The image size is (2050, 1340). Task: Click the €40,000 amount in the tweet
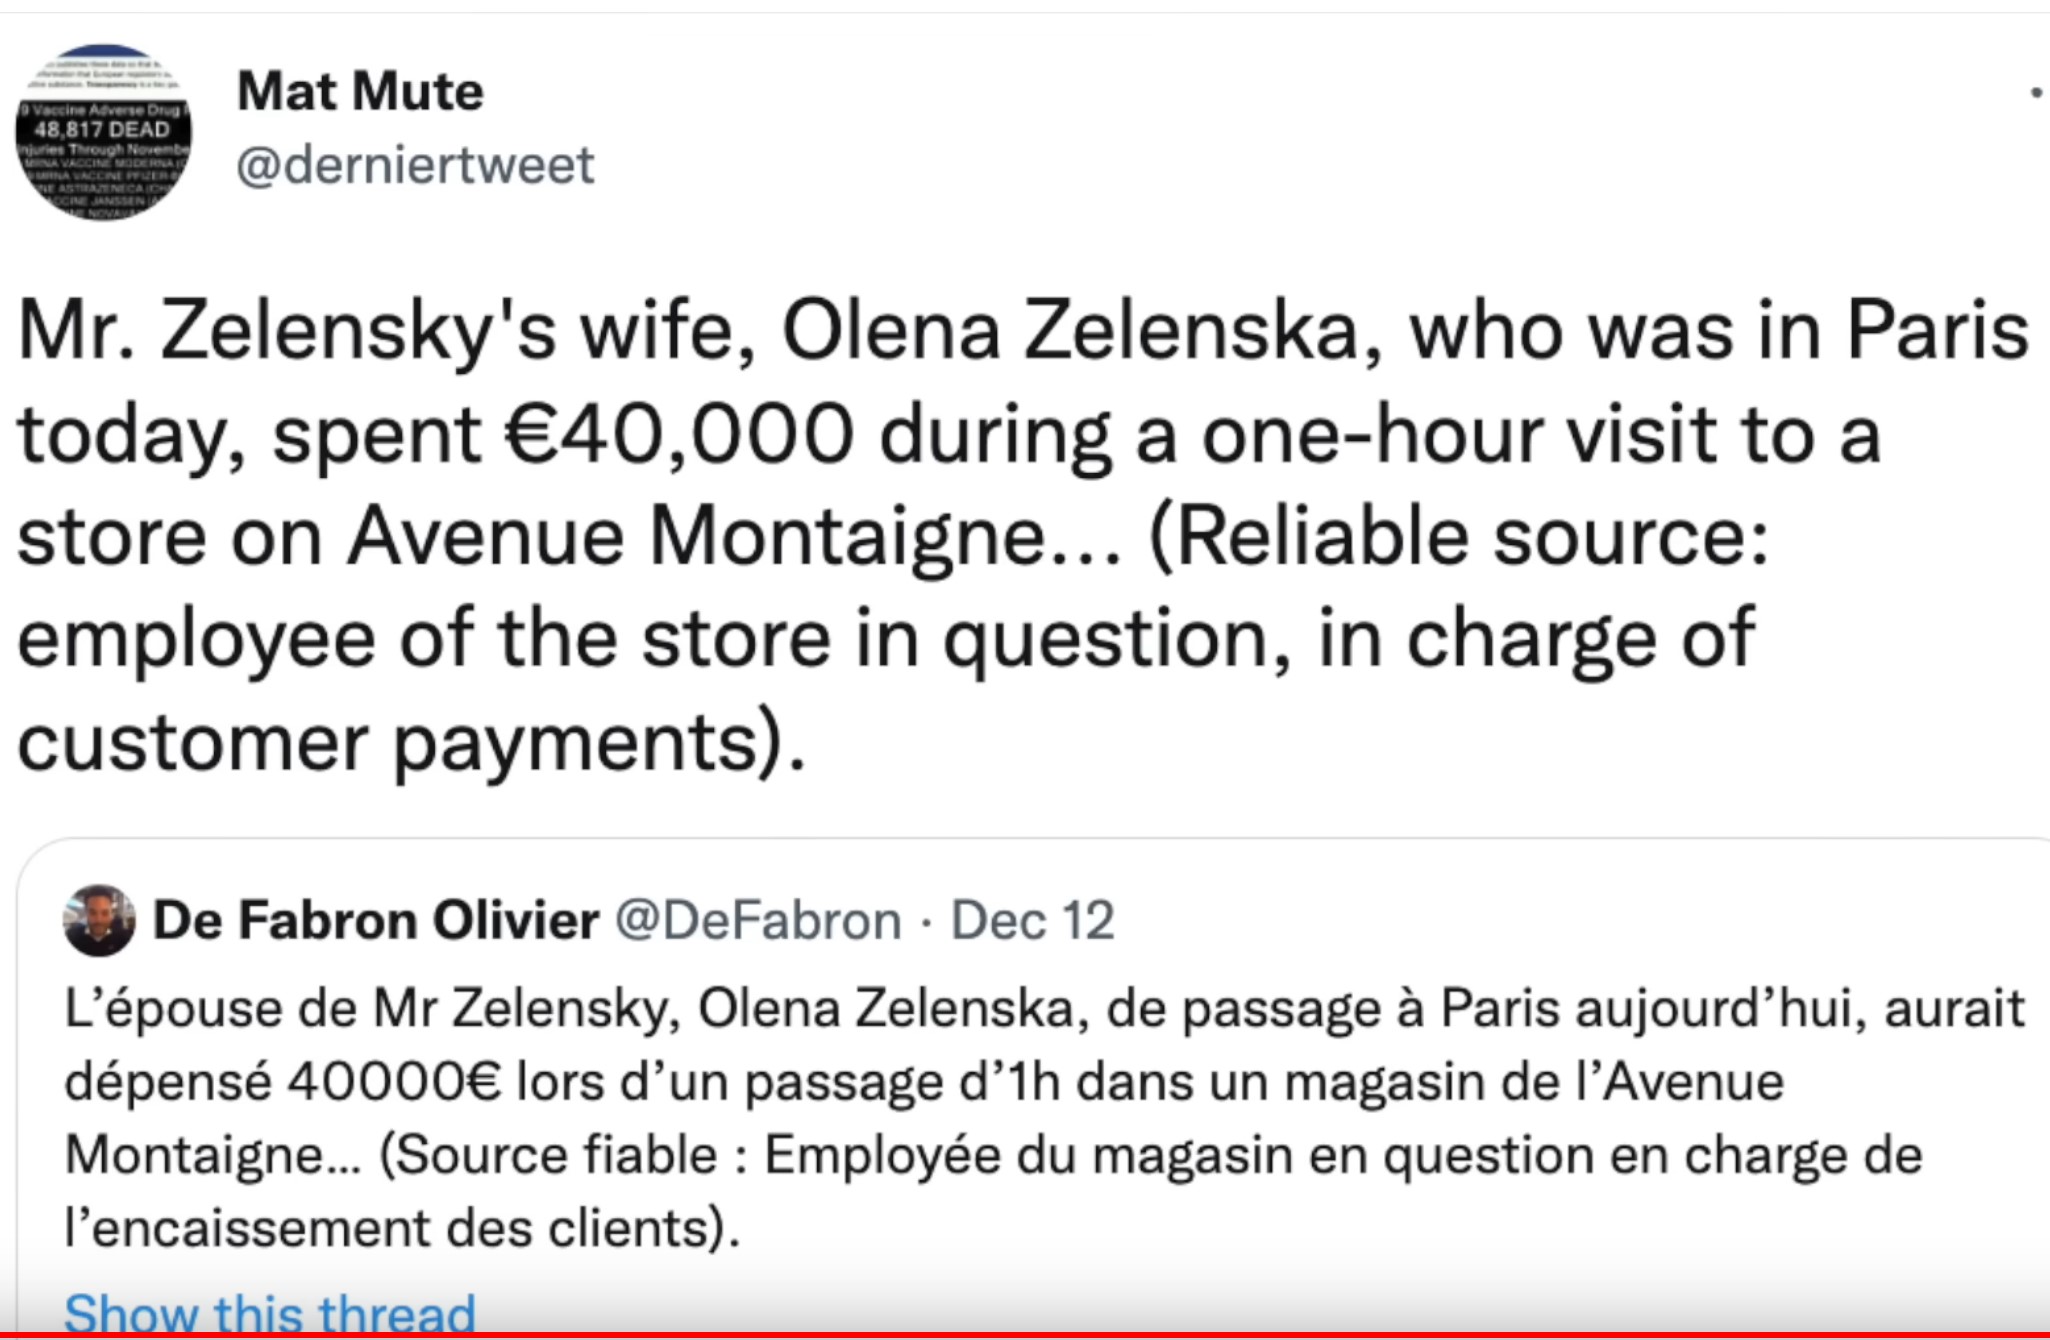click(x=678, y=435)
